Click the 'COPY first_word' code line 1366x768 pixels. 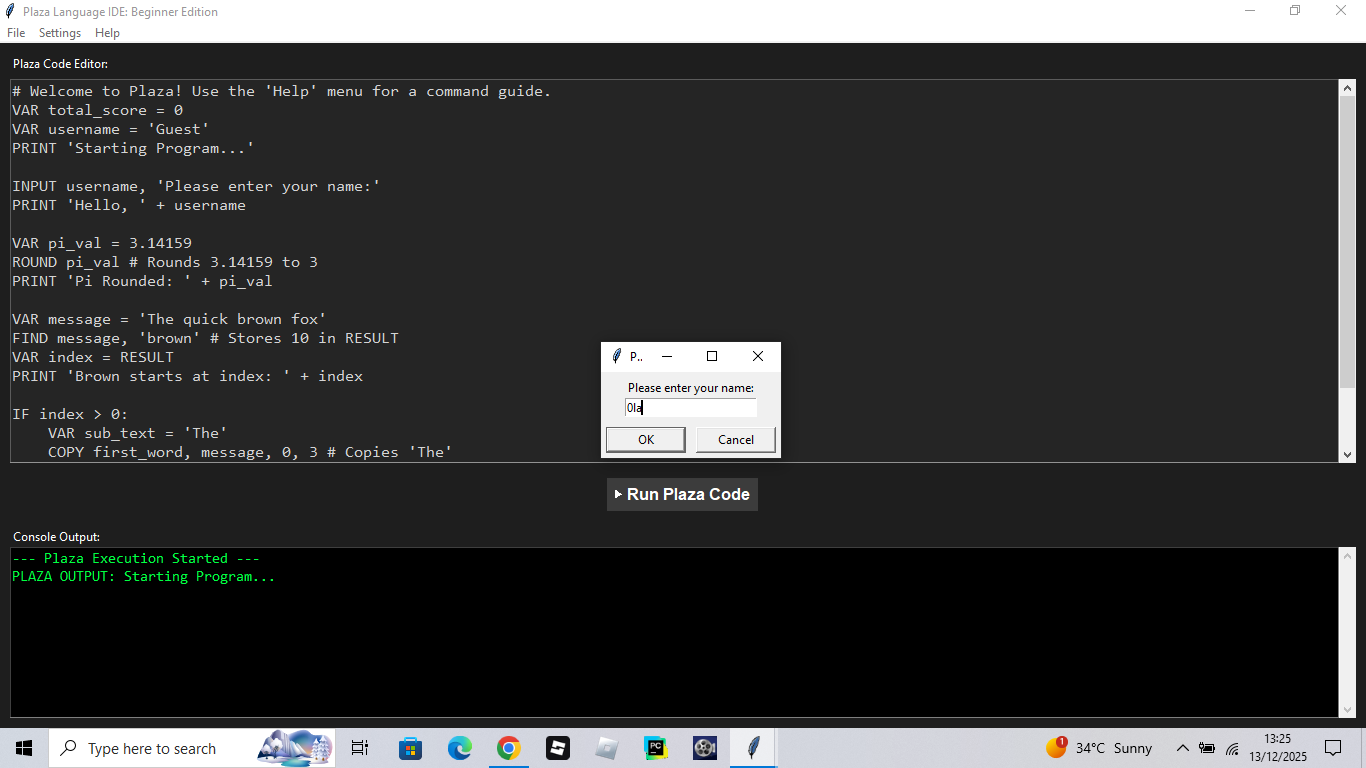pyautogui.click(x=250, y=452)
